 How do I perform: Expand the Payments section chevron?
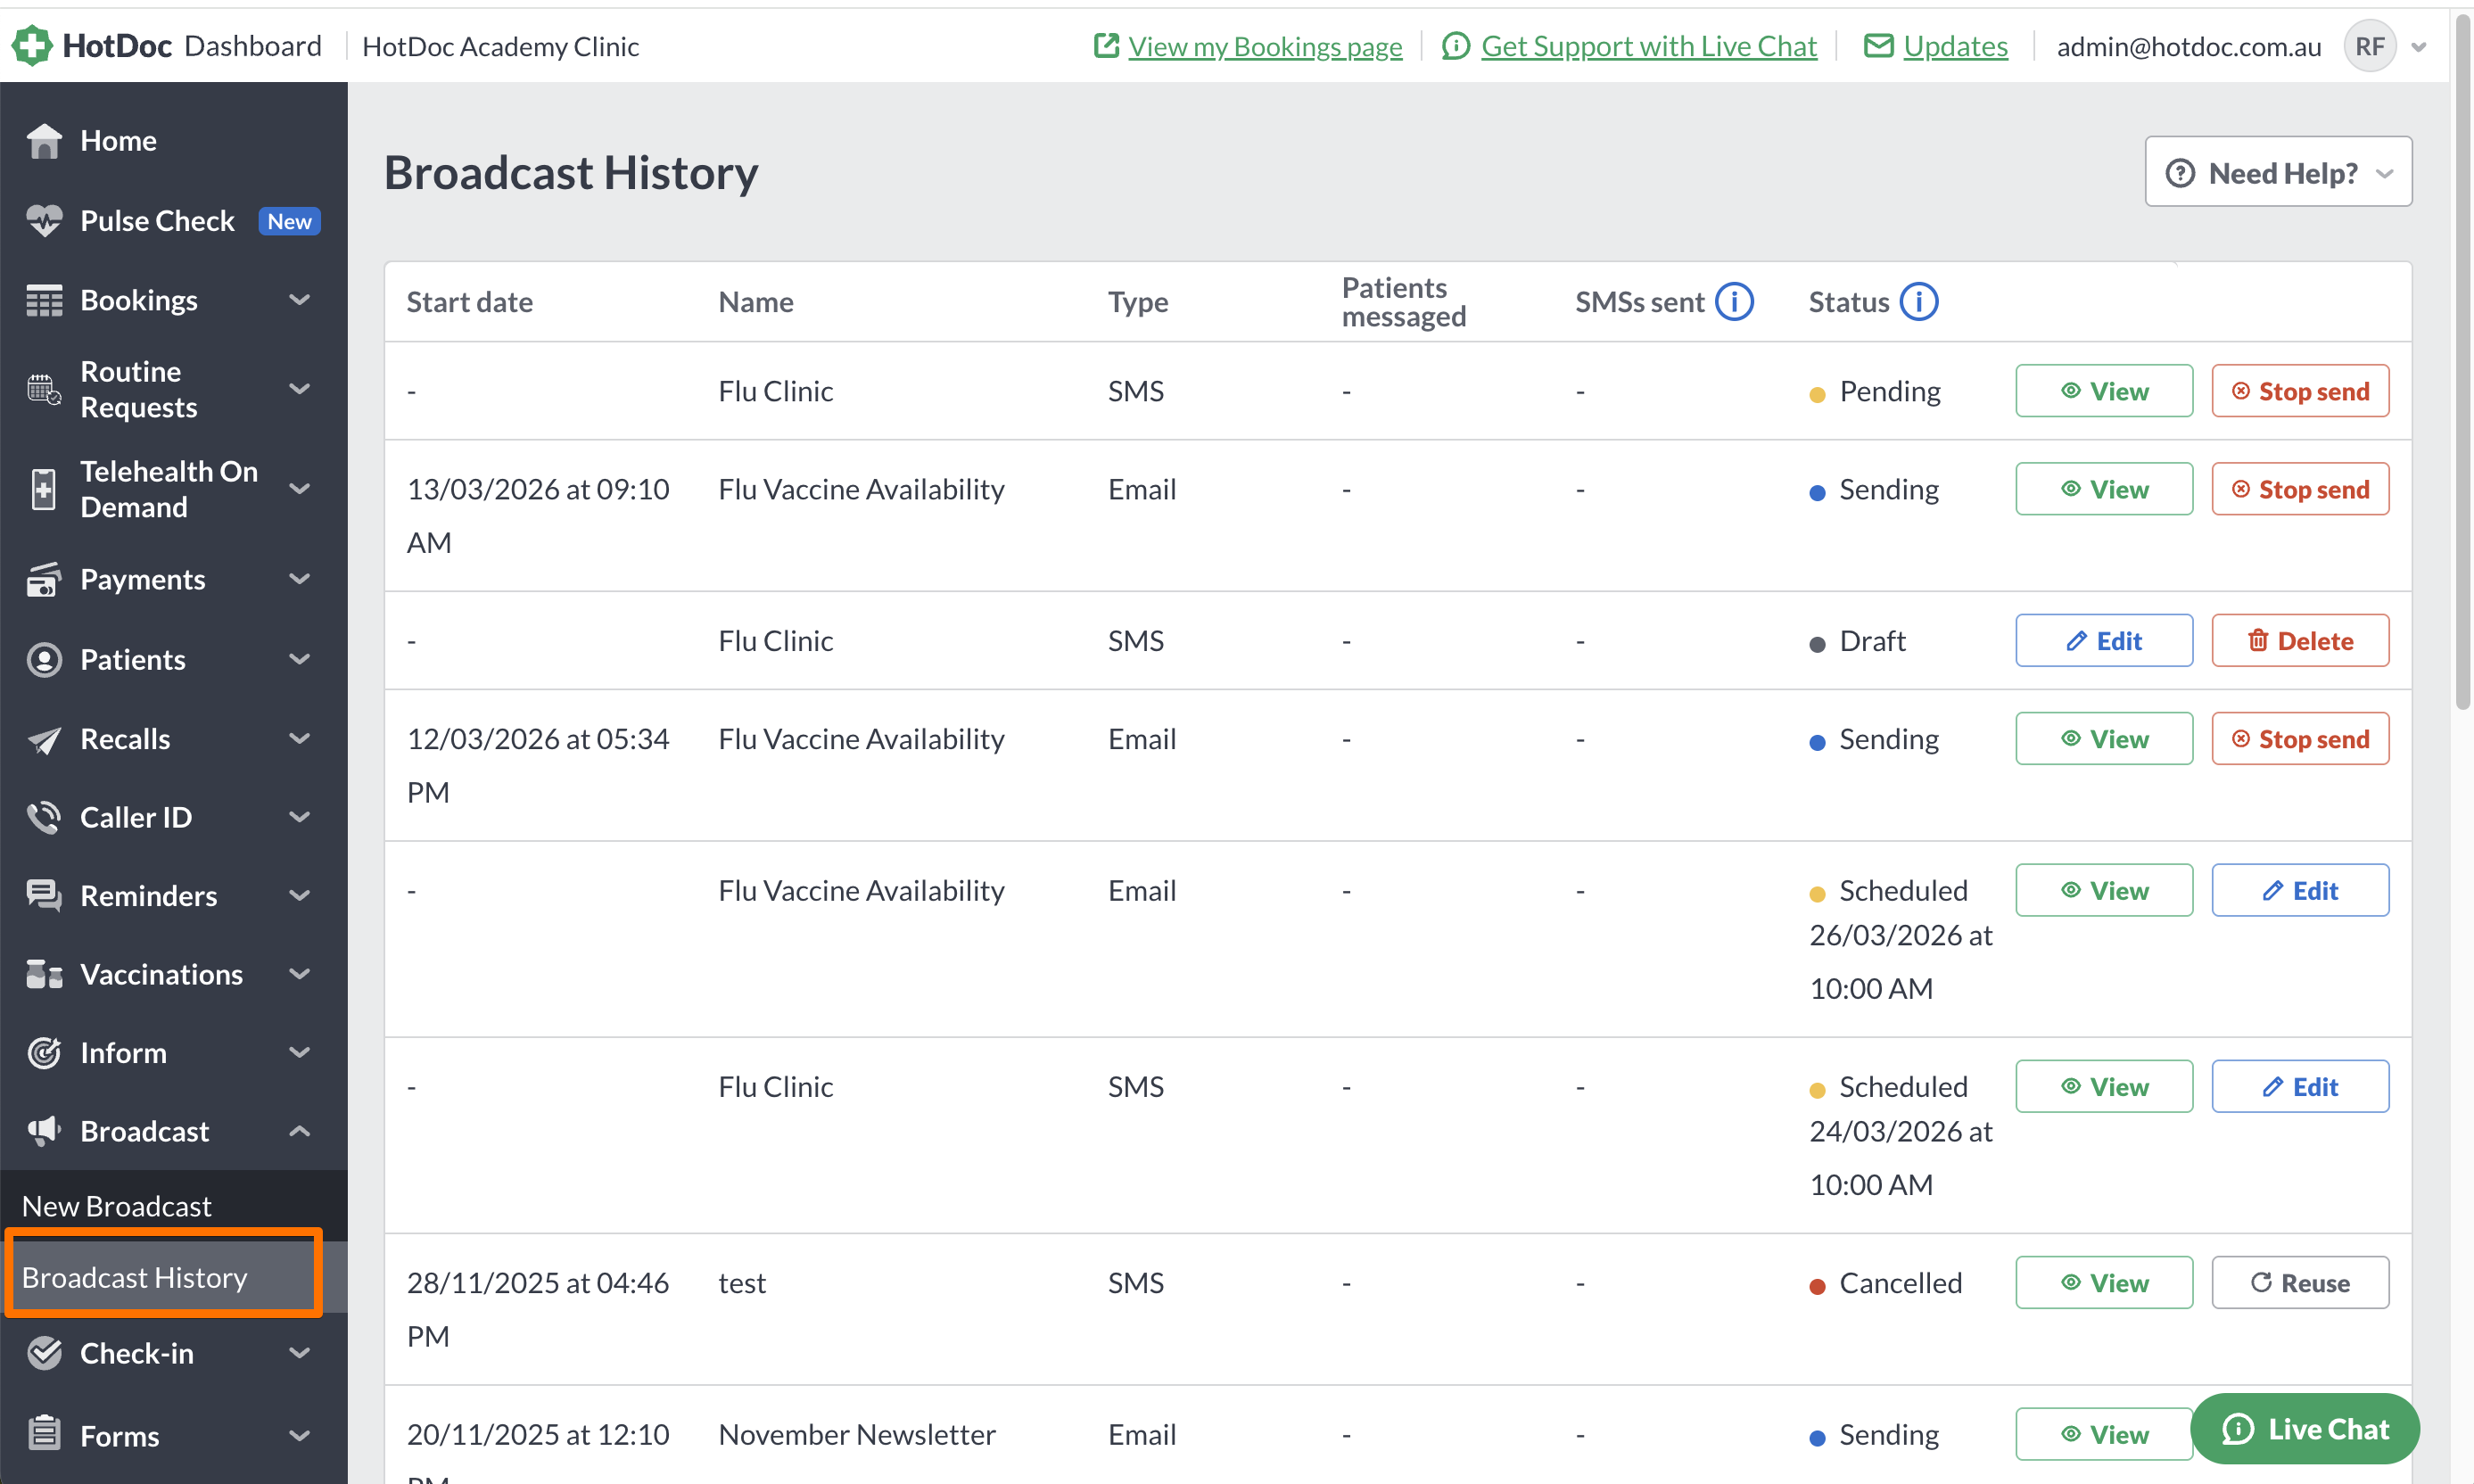[x=299, y=579]
